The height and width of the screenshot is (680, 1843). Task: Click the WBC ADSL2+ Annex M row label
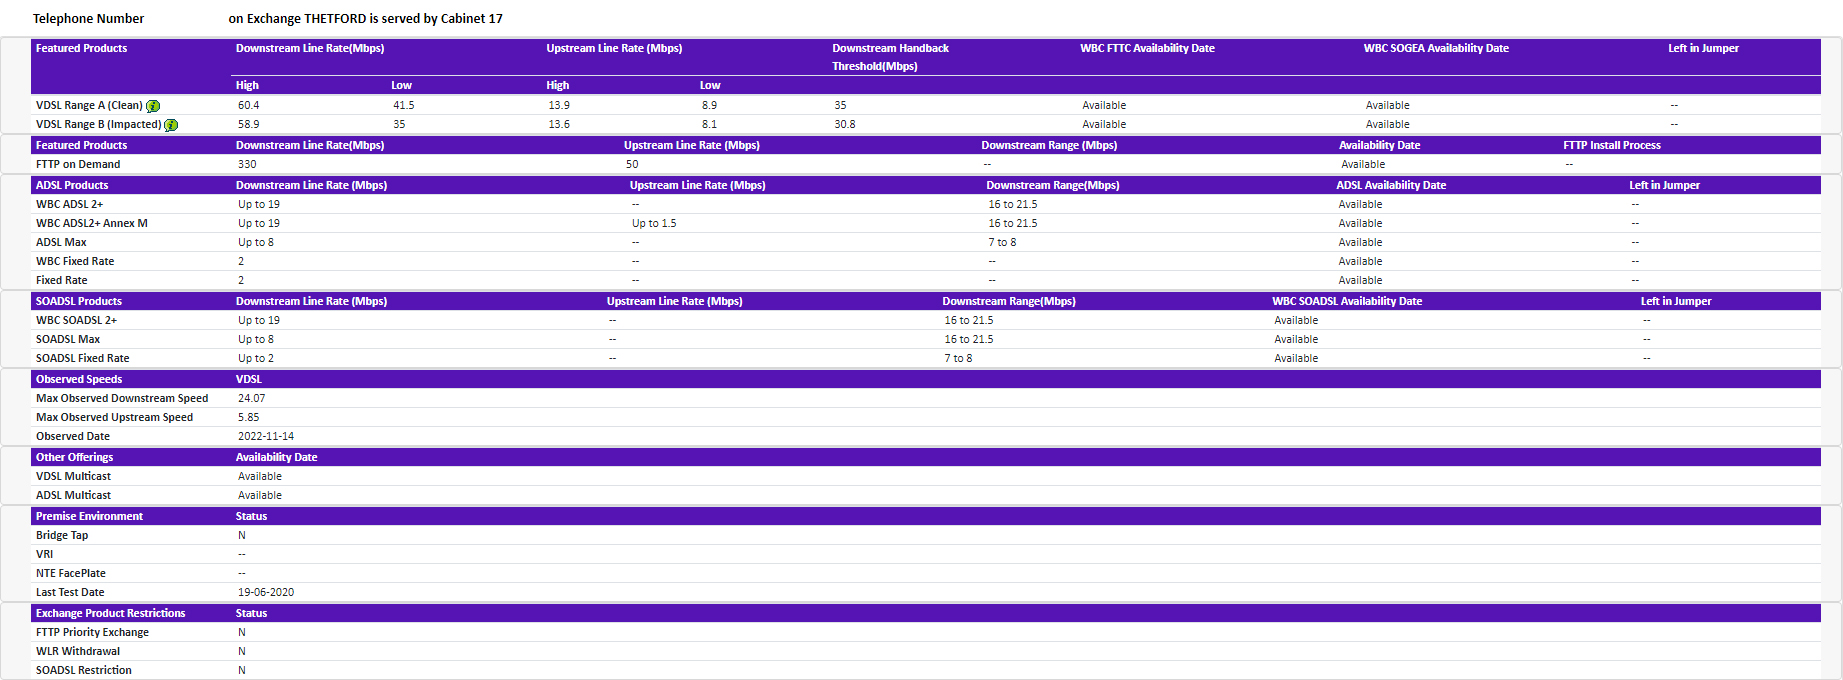92,223
